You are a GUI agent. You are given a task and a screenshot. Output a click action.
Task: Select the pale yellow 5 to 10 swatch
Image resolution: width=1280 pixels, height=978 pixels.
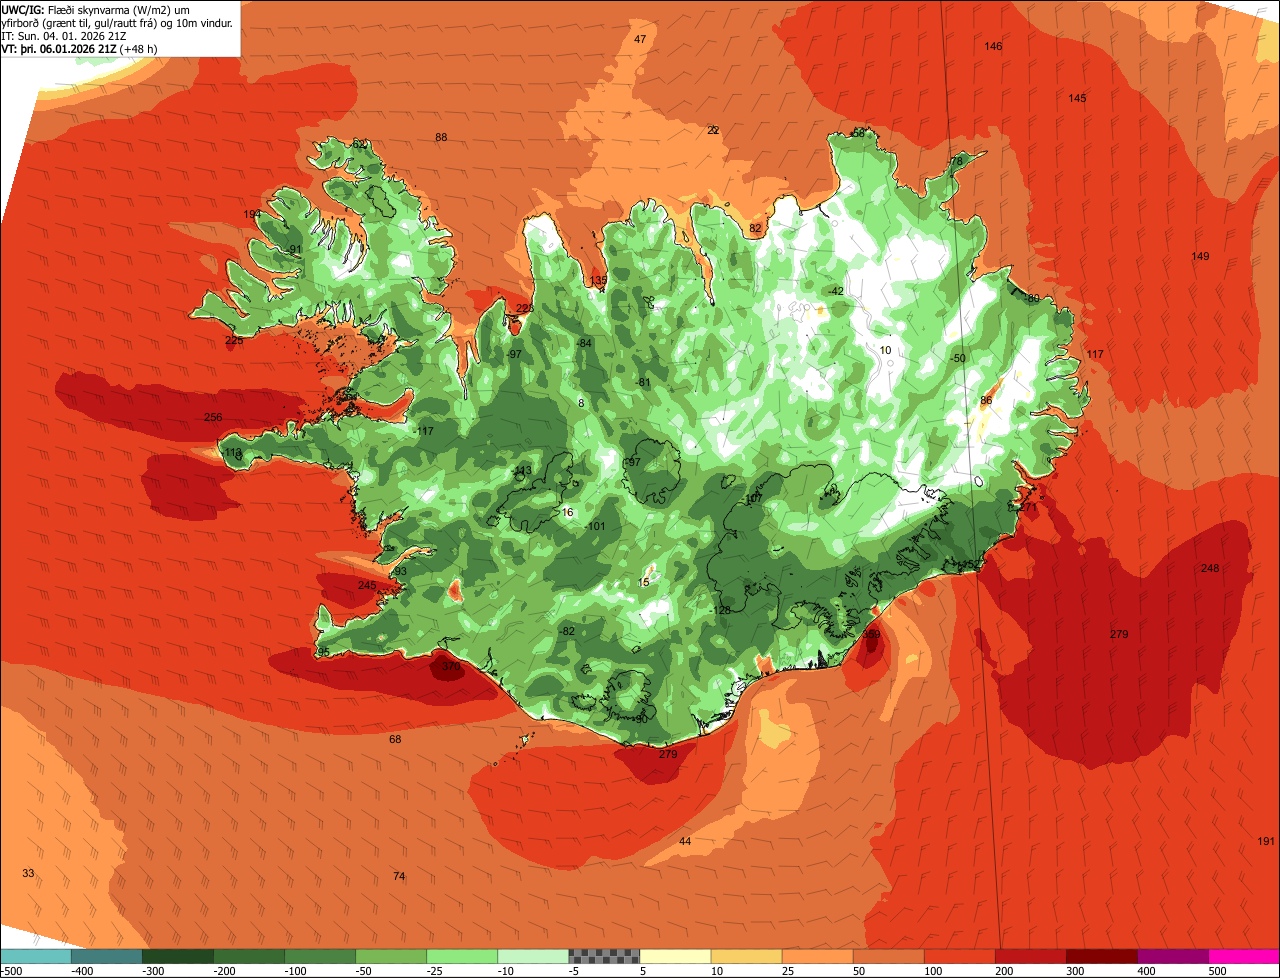click(x=675, y=956)
